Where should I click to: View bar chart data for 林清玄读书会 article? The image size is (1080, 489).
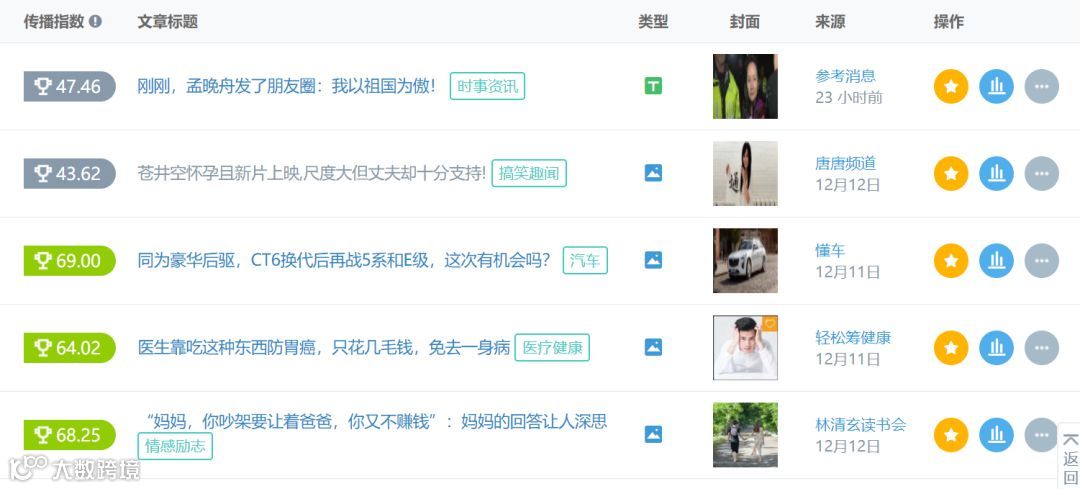point(996,435)
